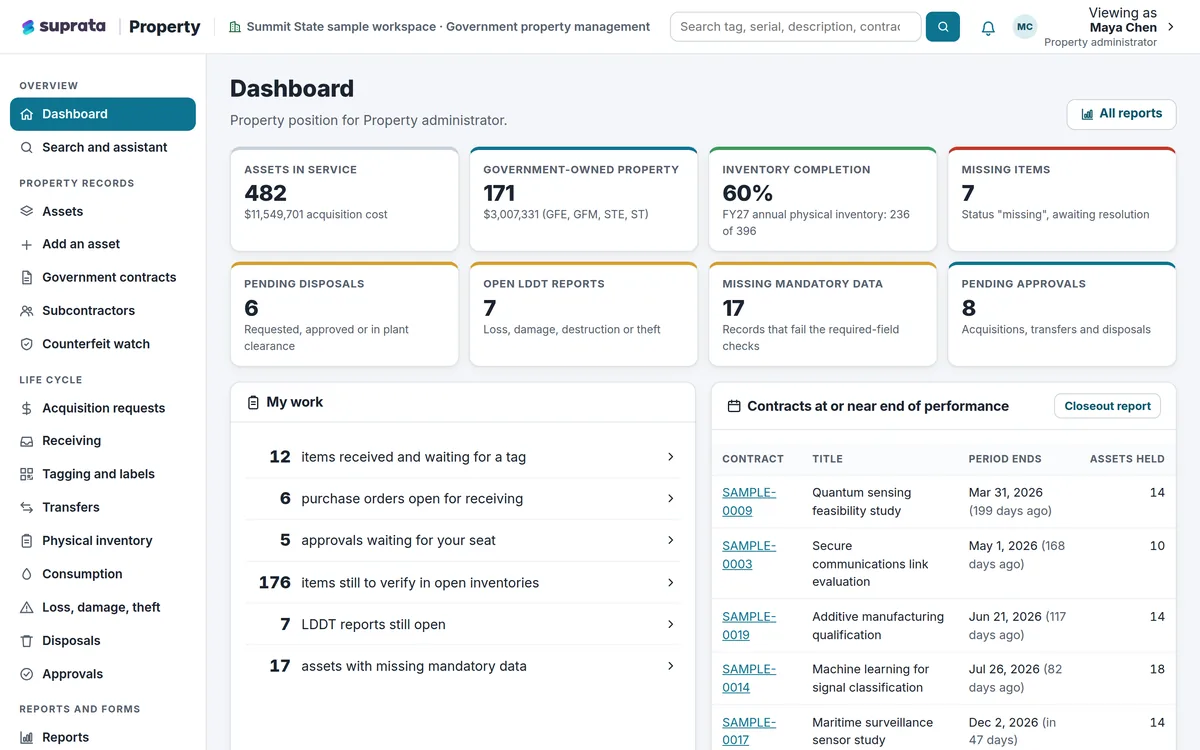Open contract link SAMPLE-0003
Screen dimensions: 1200x750
click(x=749, y=555)
